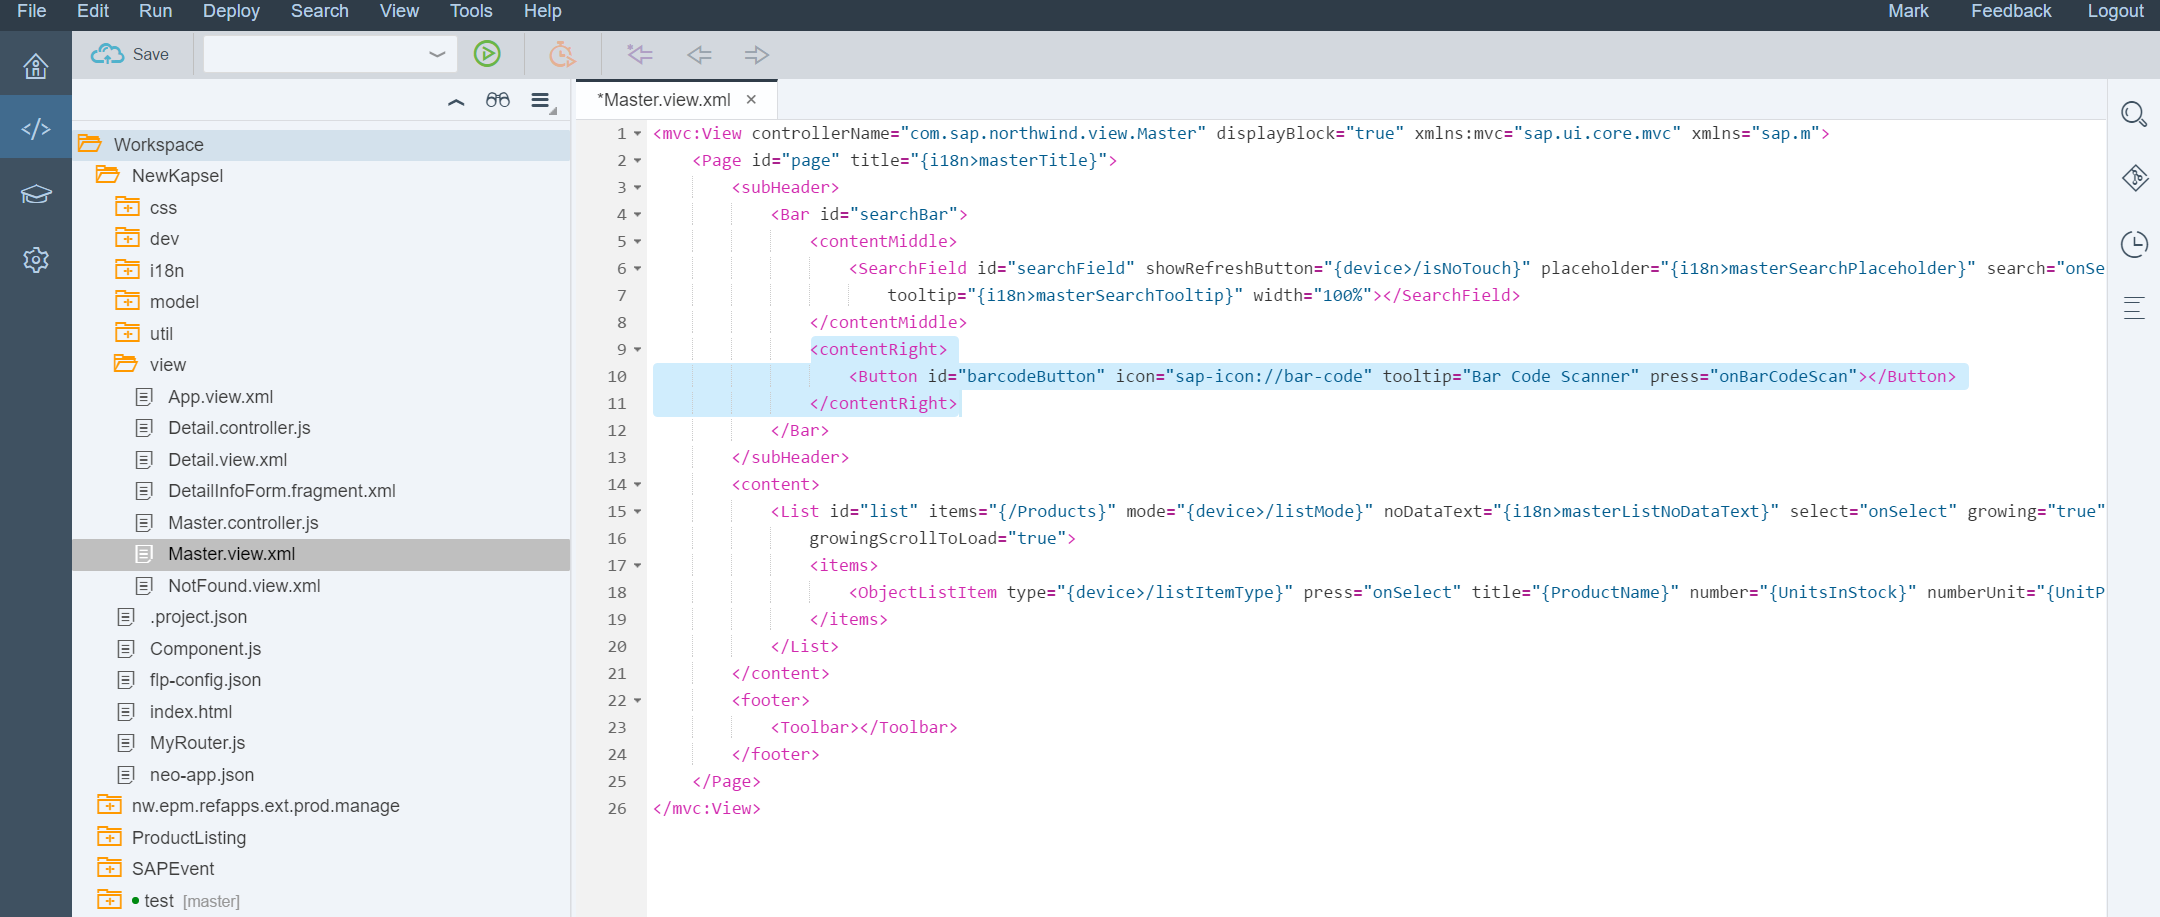Open Master.controller.js in the file tree
This screenshot has width=2160, height=917.
243,522
